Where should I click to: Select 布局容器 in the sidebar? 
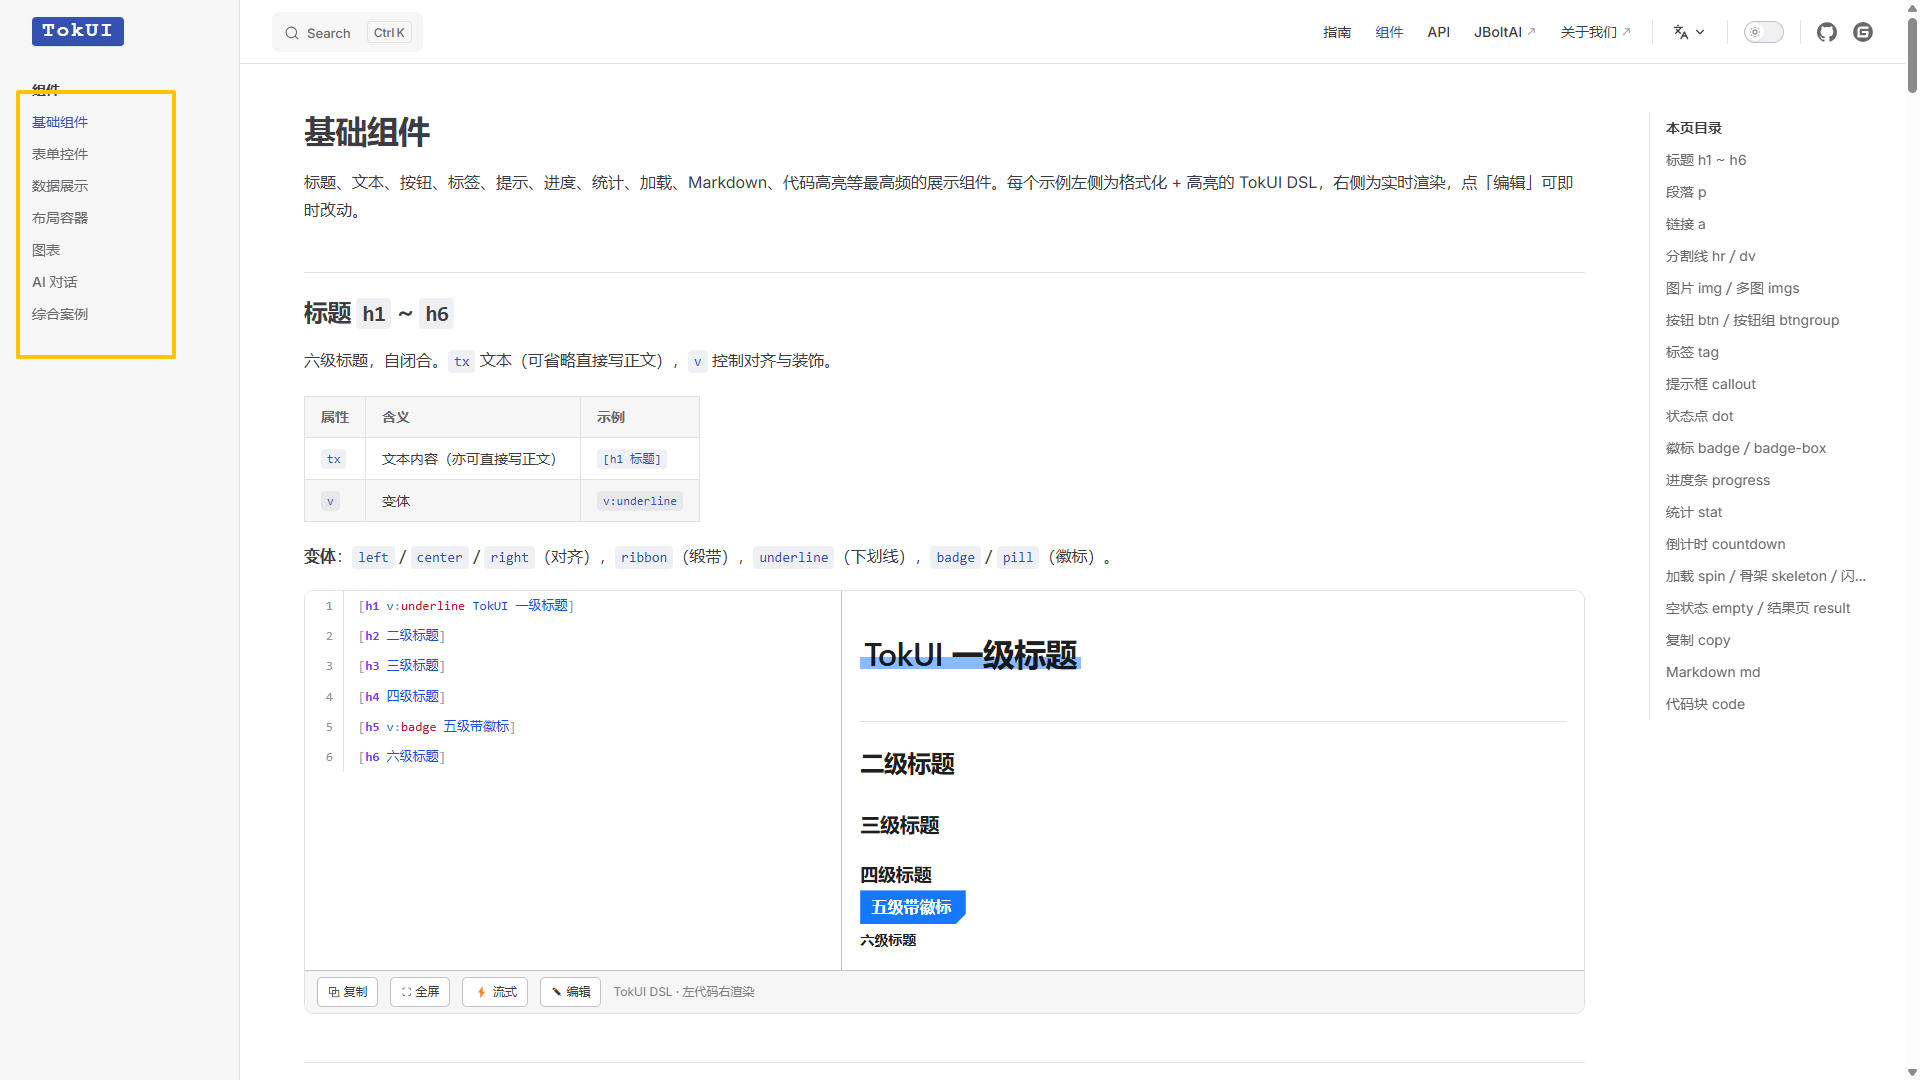(x=60, y=218)
